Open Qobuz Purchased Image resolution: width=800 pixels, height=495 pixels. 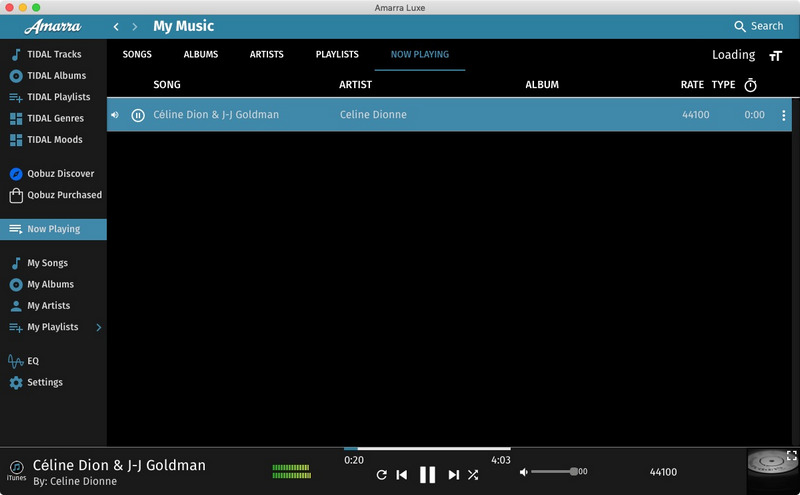[54, 195]
